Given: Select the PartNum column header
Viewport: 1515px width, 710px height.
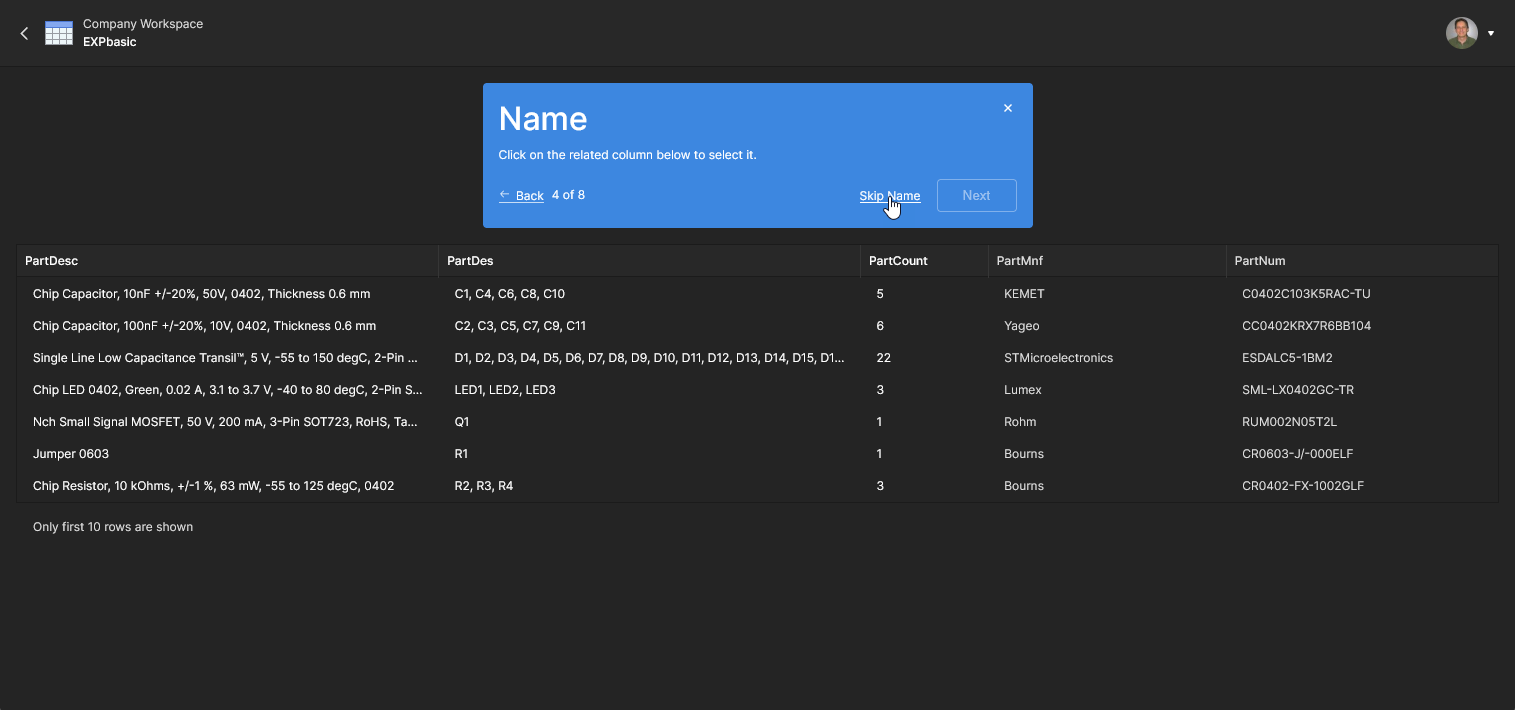Looking at the screenshot, I should [x=1260, y=261].
